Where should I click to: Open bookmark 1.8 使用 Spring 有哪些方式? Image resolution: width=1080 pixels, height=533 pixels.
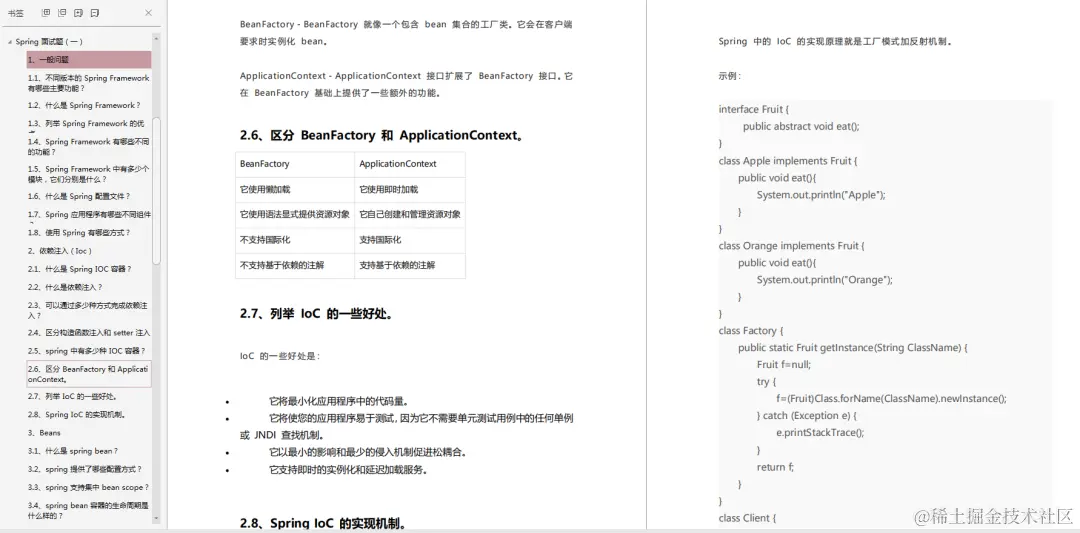pos(79,233)
